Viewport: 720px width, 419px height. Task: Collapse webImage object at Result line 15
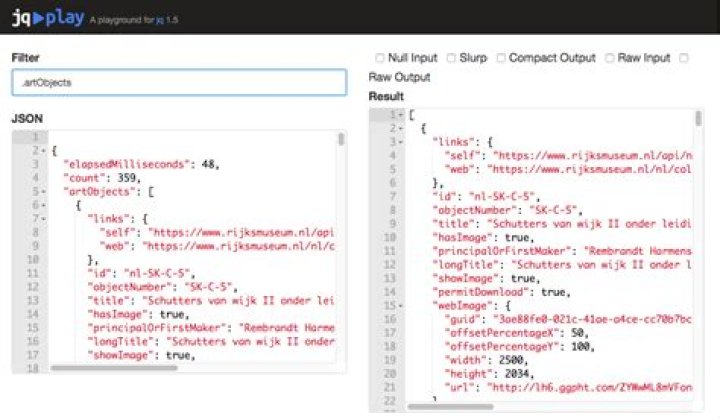[x=401, y=306]
